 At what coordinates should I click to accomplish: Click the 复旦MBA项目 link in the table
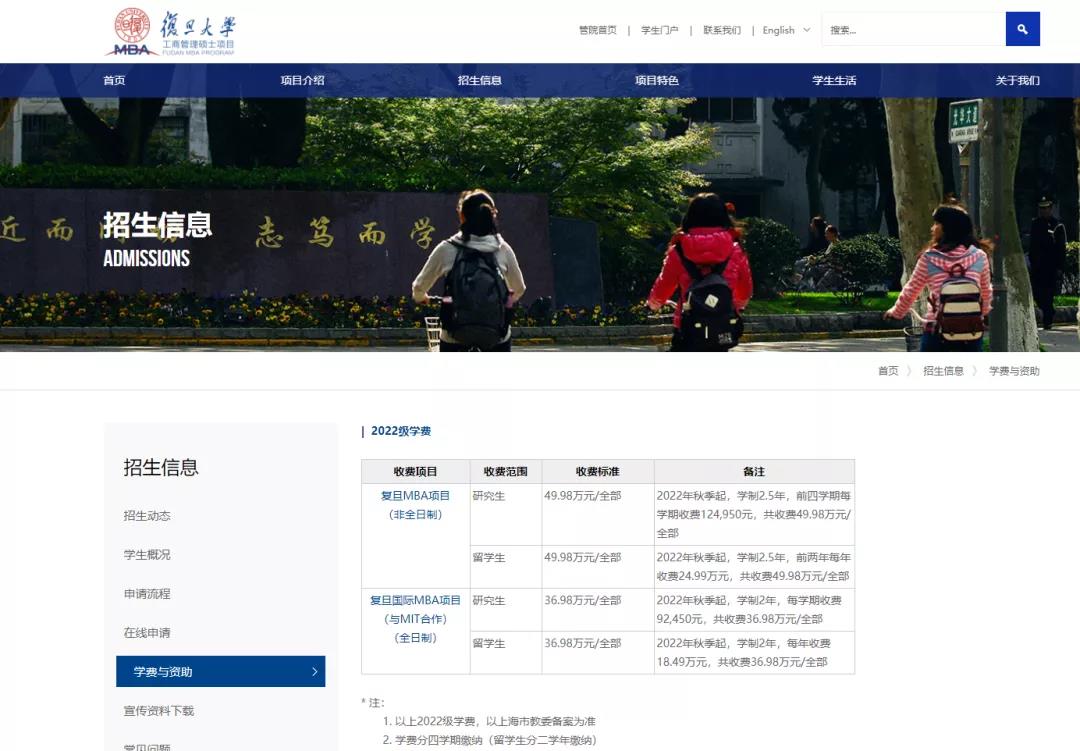point(415,496)
